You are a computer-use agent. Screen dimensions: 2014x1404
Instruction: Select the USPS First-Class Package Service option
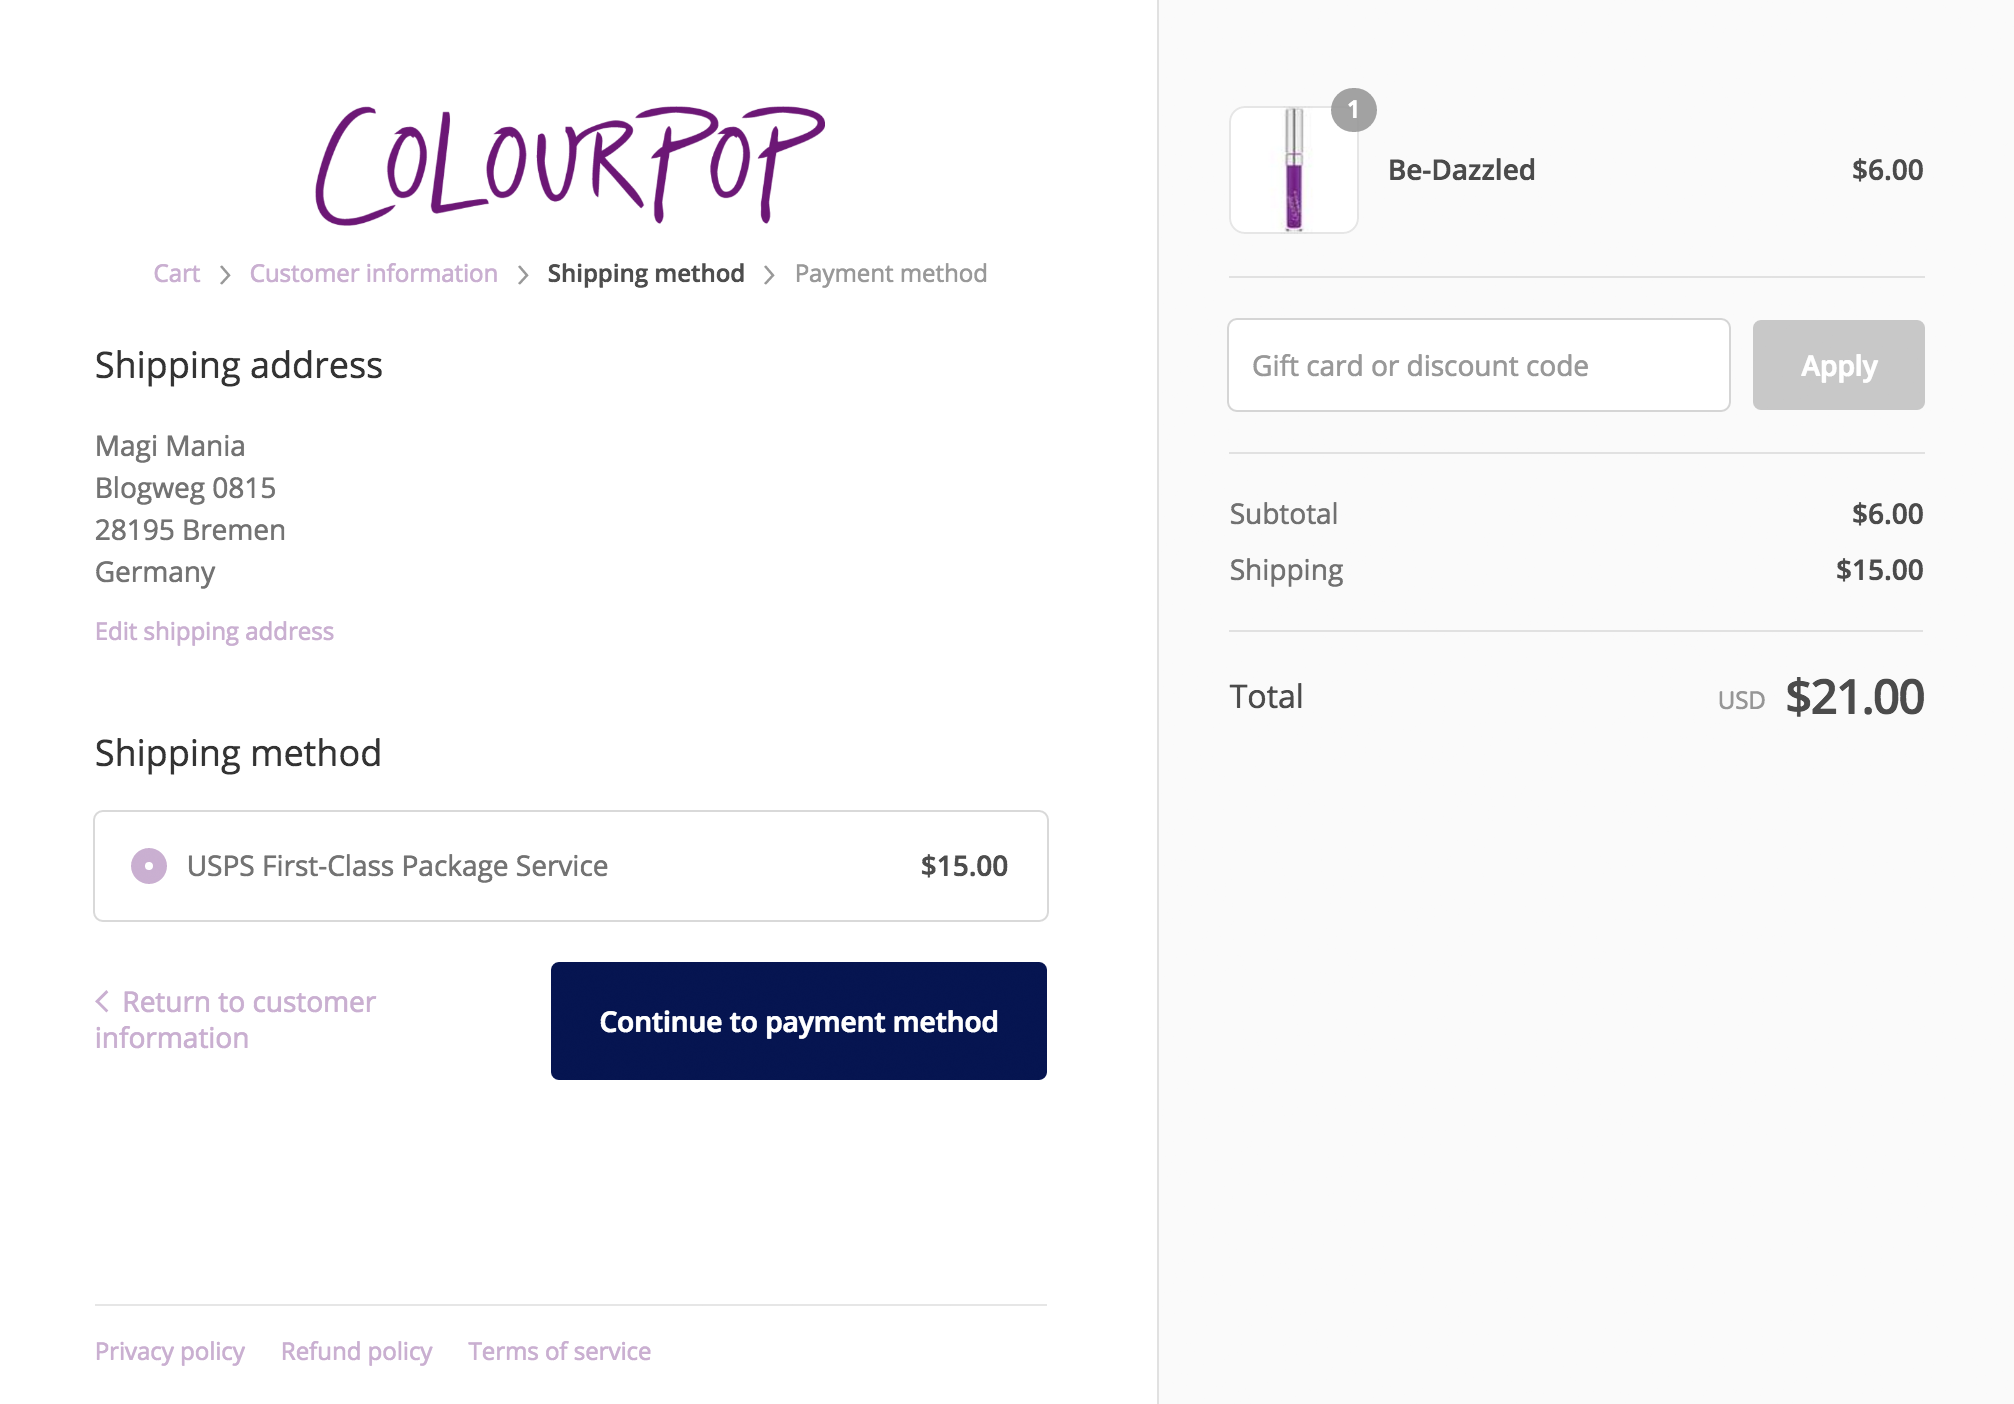pos(148,866)
